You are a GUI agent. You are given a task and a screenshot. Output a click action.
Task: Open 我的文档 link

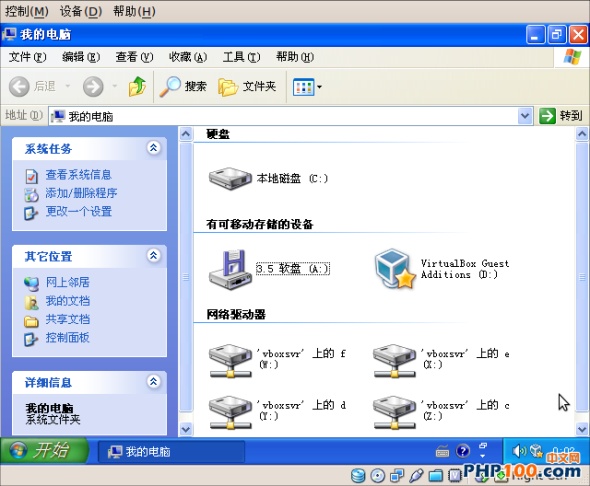67,301
